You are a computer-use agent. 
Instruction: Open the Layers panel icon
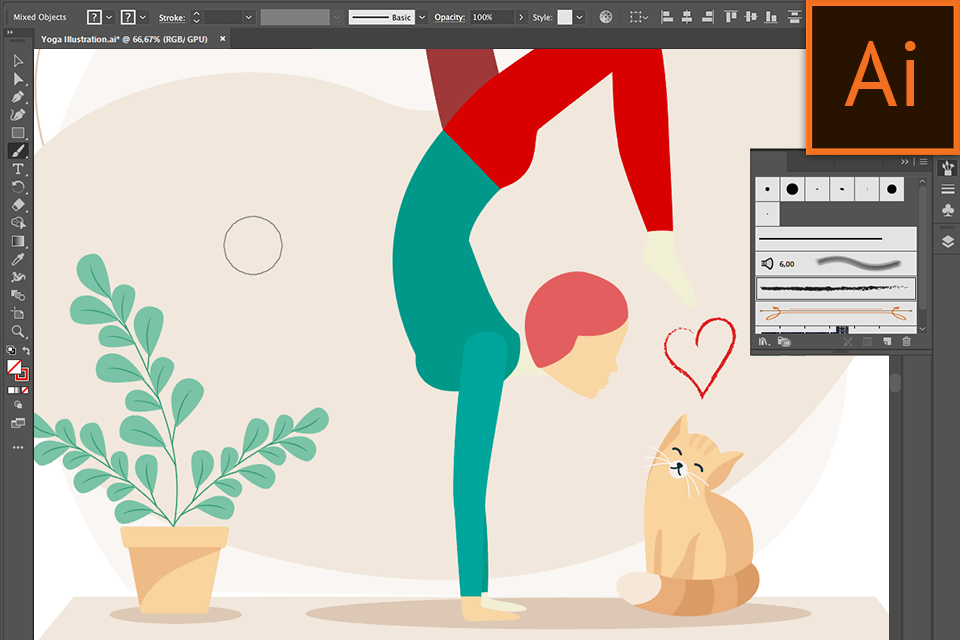(947, 240)
